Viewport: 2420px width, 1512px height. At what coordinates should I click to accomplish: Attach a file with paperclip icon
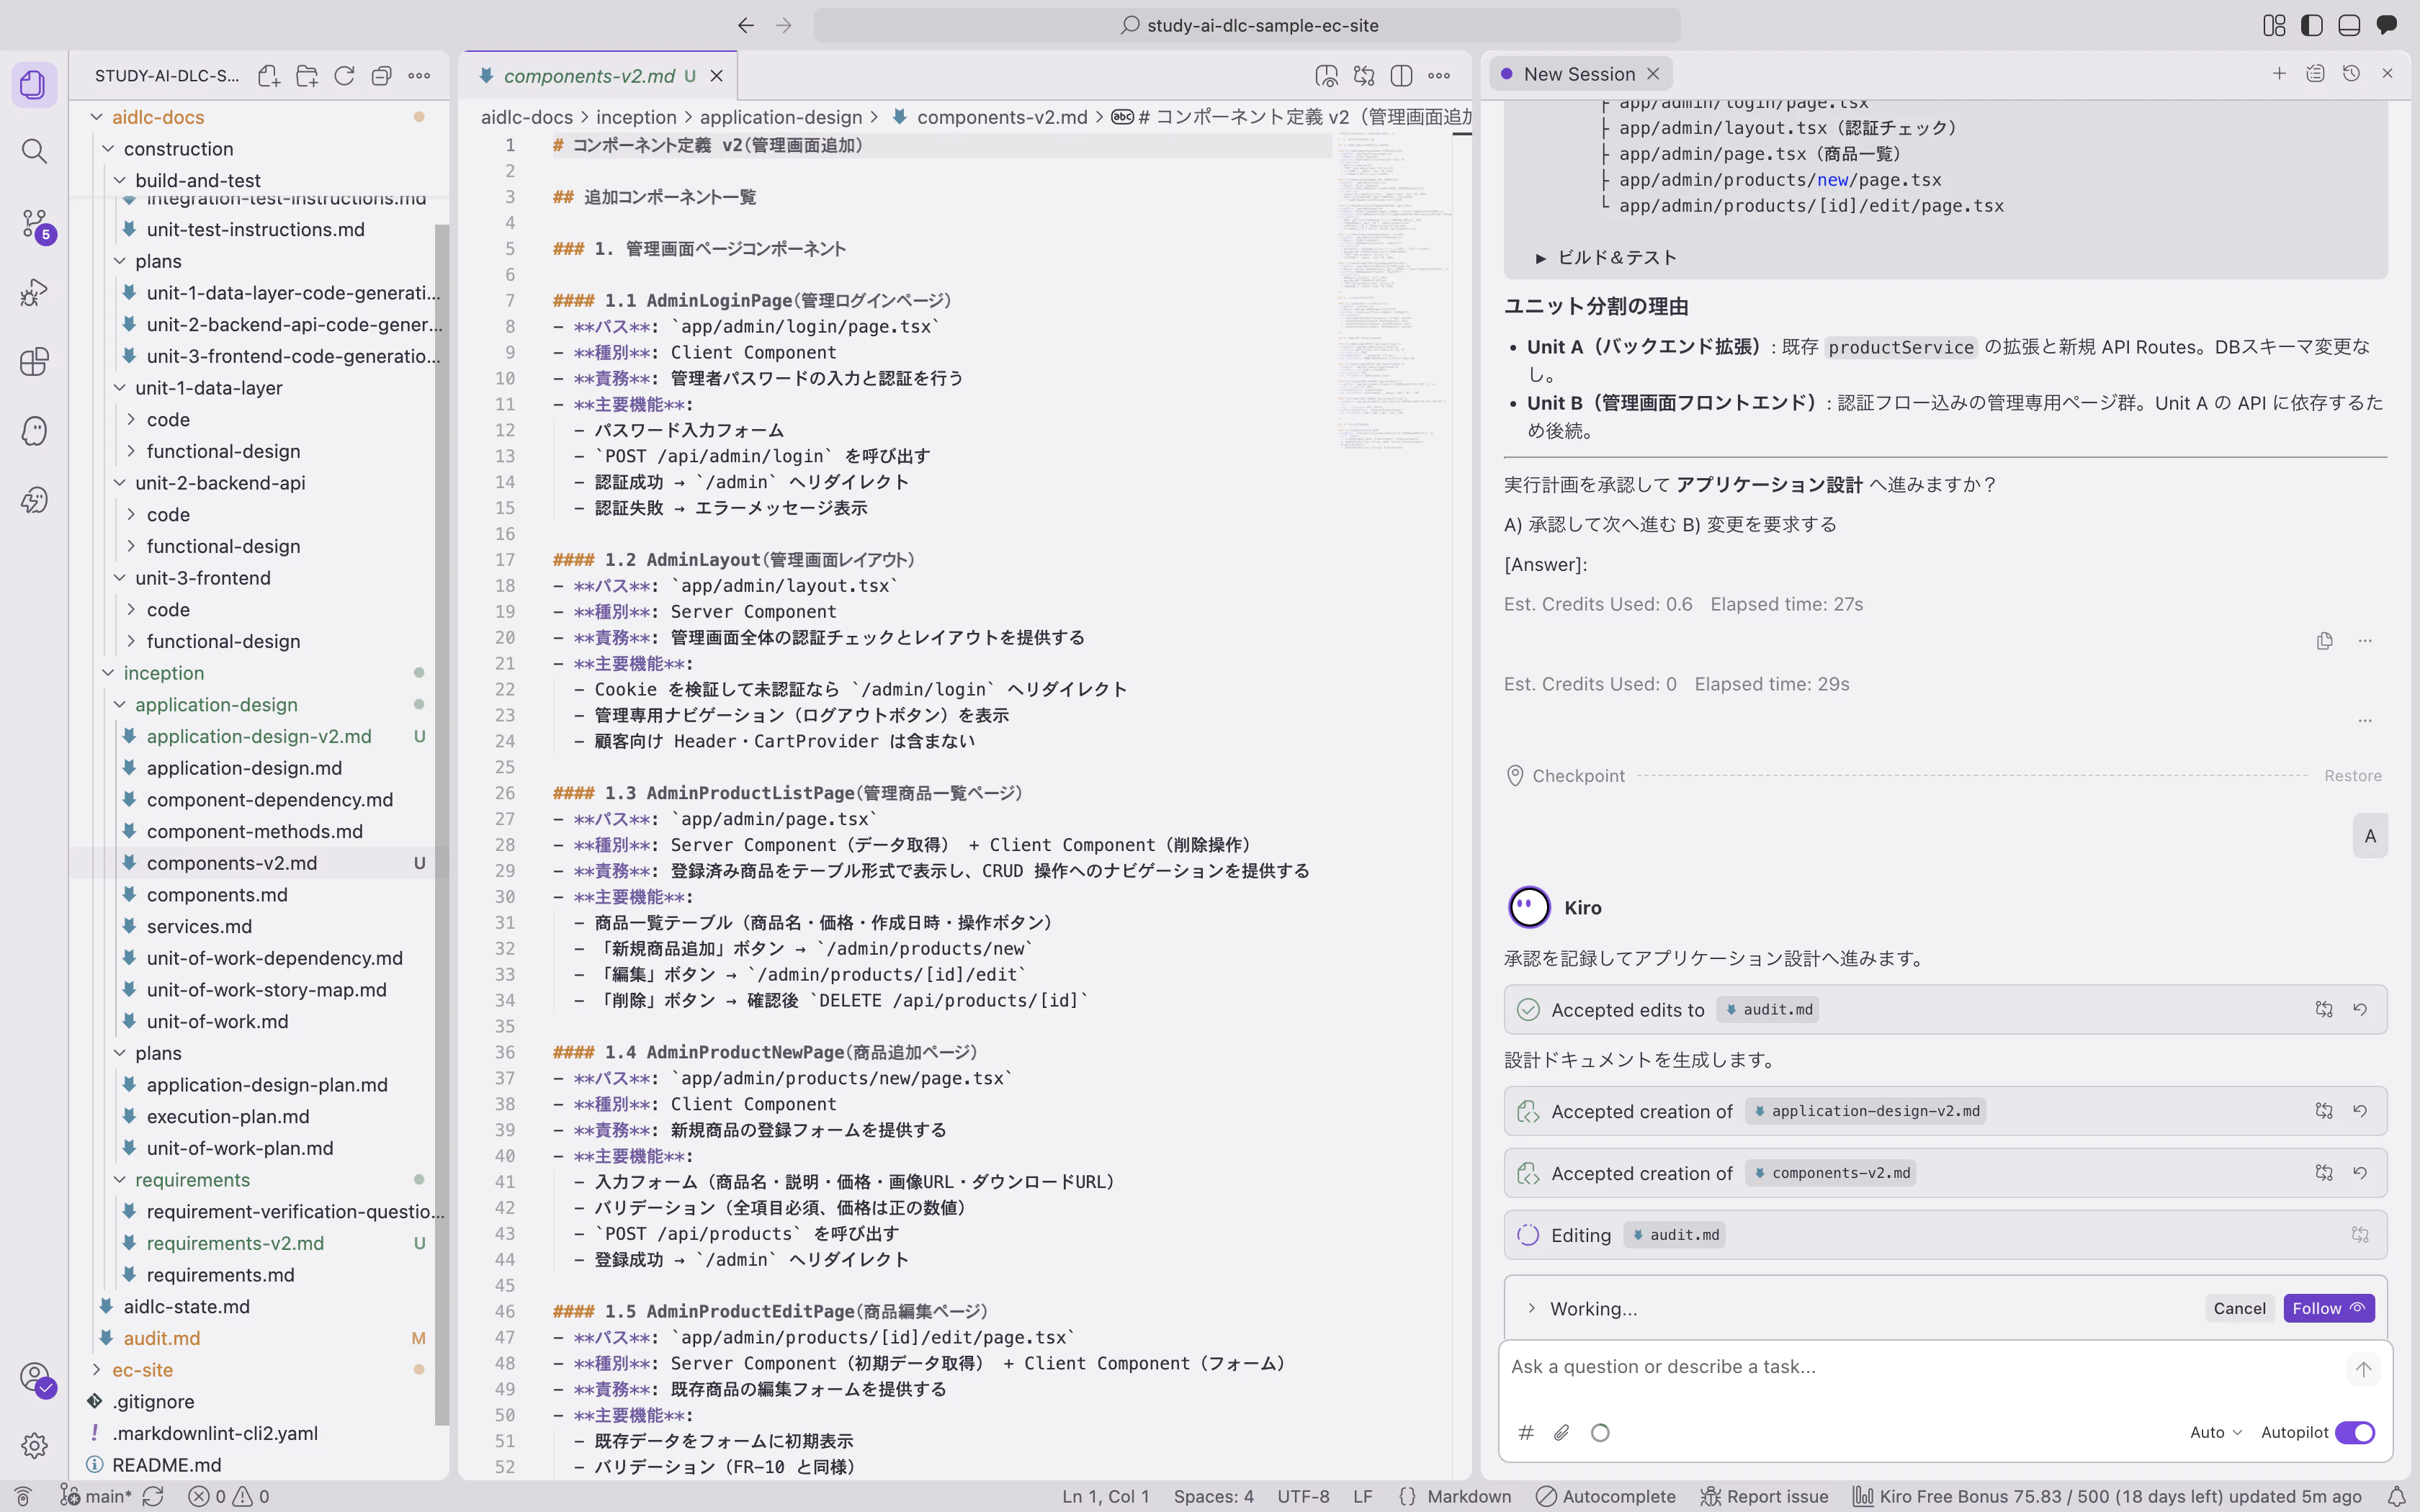click(1562, 1432)
